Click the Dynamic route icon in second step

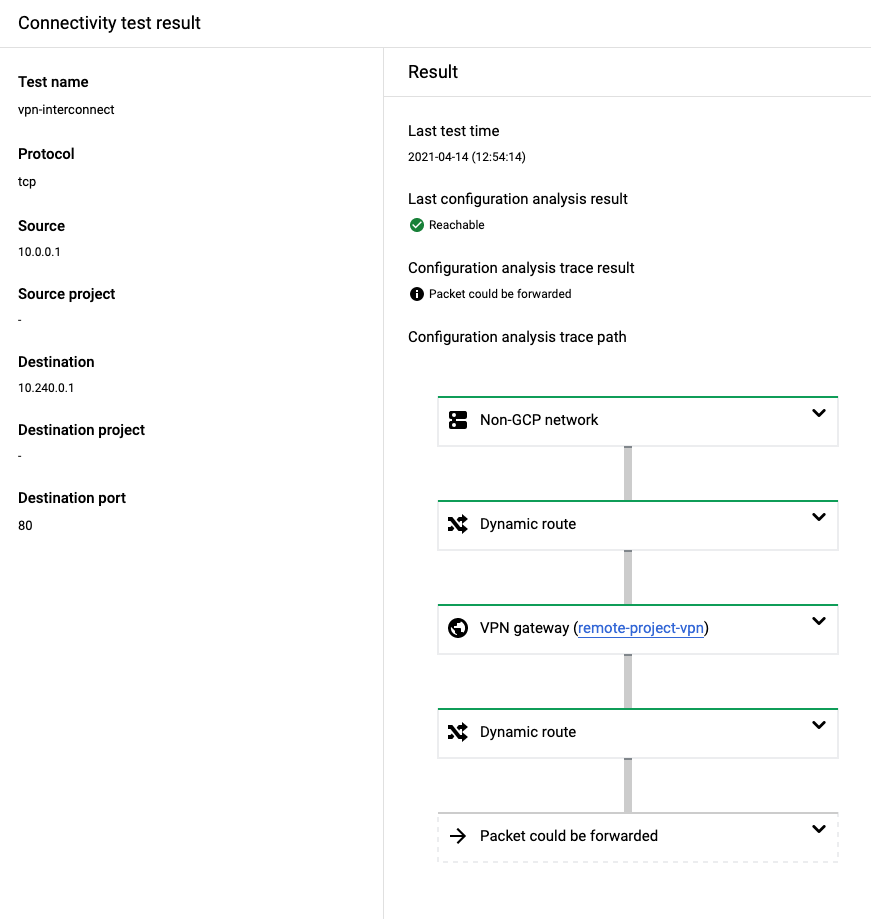click(458, 524)
